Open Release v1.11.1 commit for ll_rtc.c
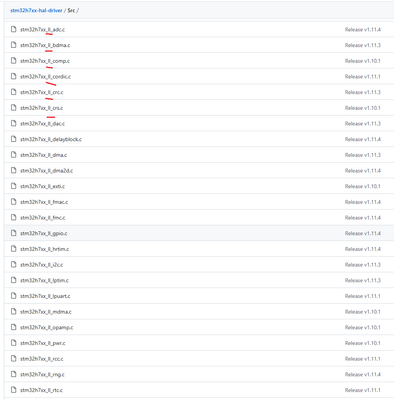394x400 pixels. pyautogui.click(x=363, y=390)
